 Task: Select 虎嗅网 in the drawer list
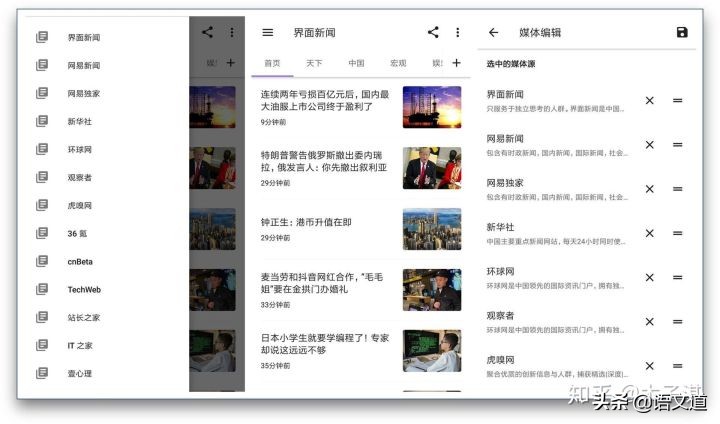click(79, 206)
